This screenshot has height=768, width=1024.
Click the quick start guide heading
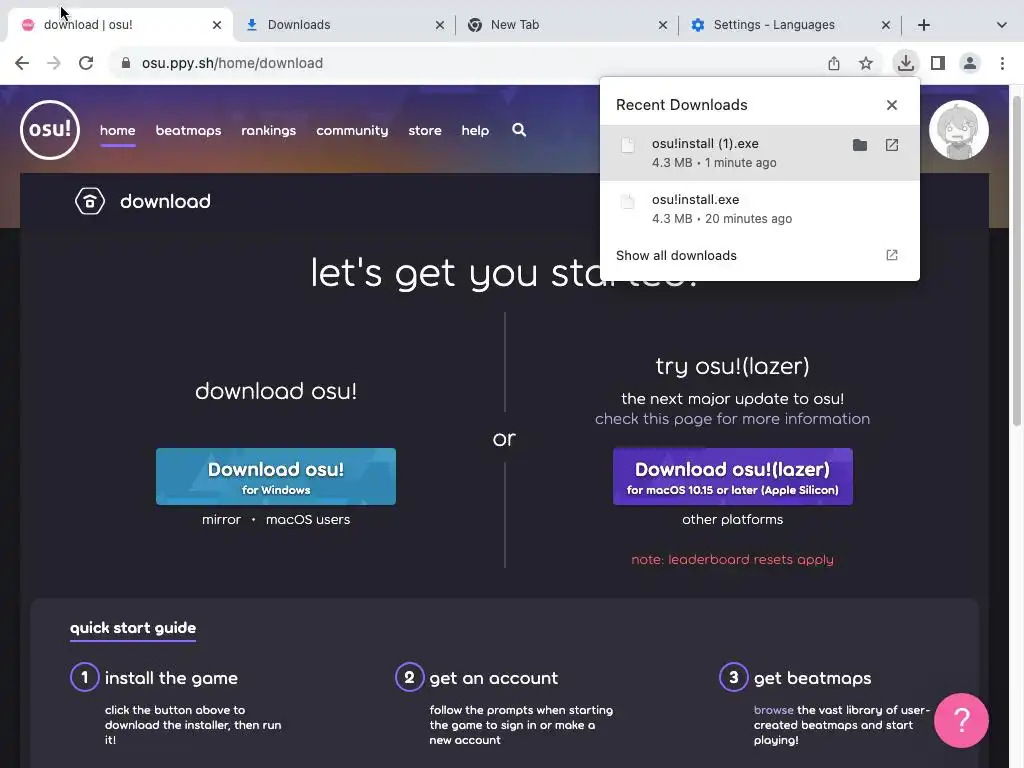133,628
